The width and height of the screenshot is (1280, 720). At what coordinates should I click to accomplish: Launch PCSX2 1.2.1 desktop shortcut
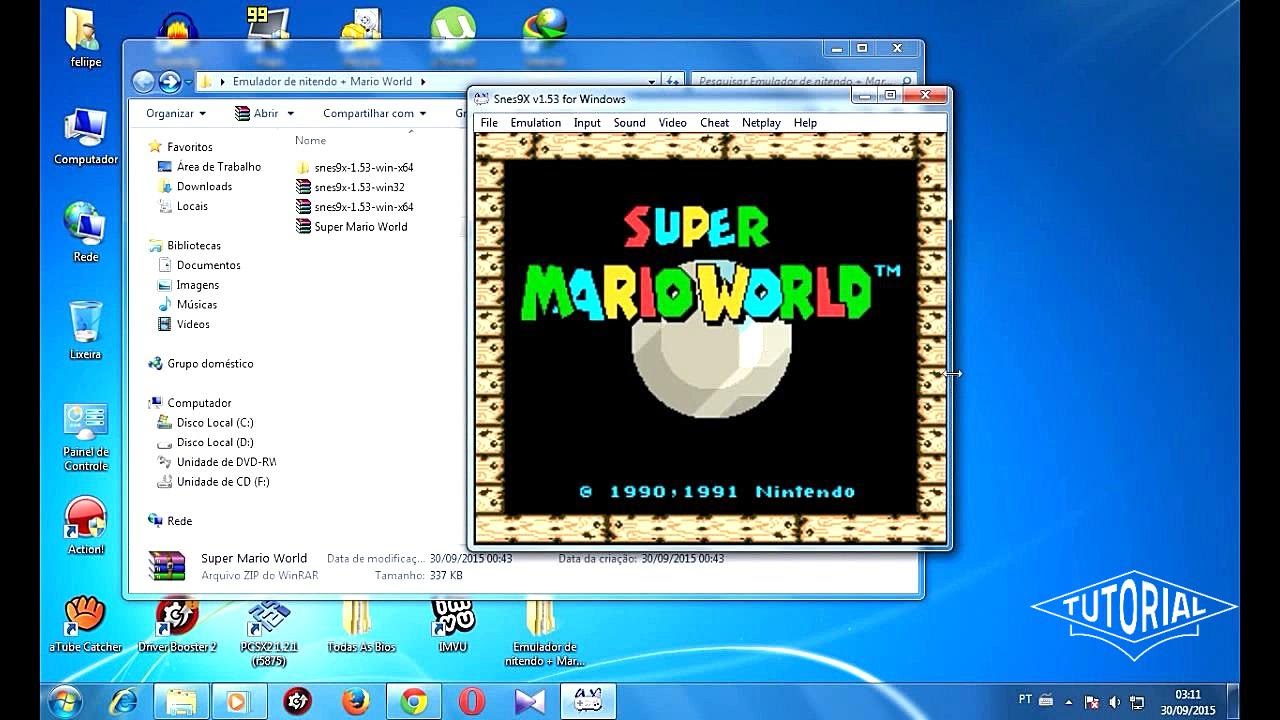[x=269, y=632]
